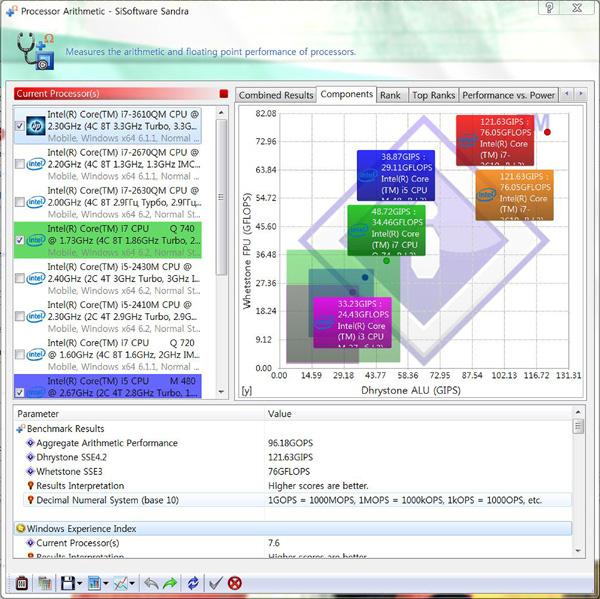600x599 pixels.
Task: Click processor list scroll down arrow
Action: click(221, 392)
